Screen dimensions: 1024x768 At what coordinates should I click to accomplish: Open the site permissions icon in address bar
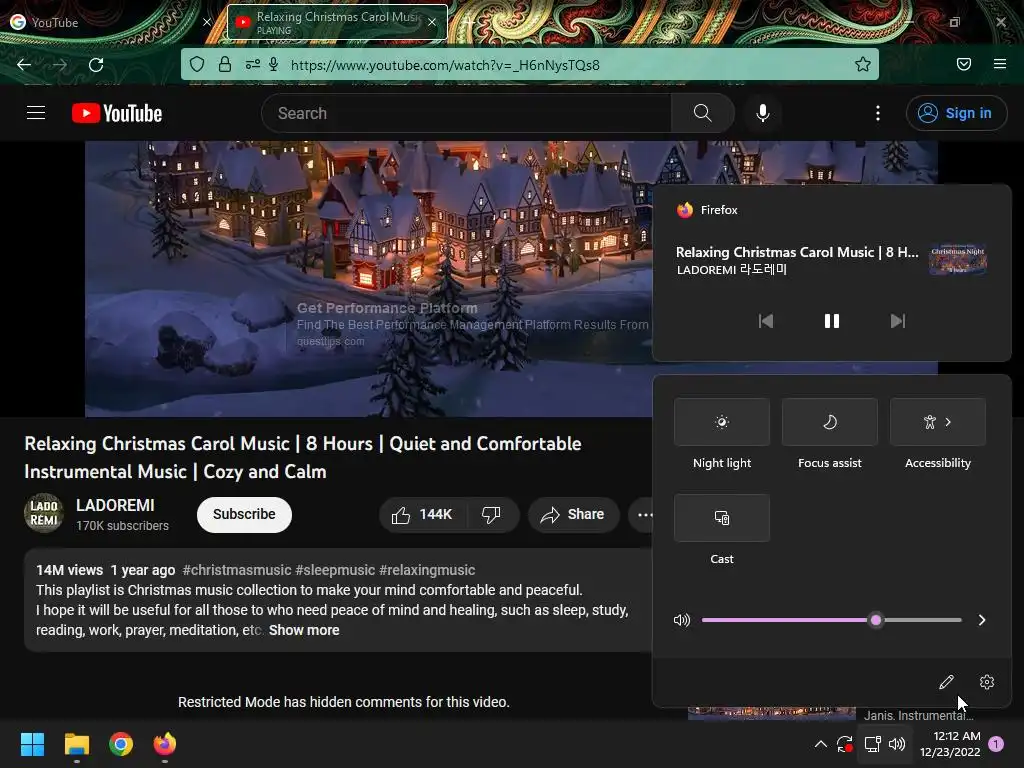tap(253, 64)
